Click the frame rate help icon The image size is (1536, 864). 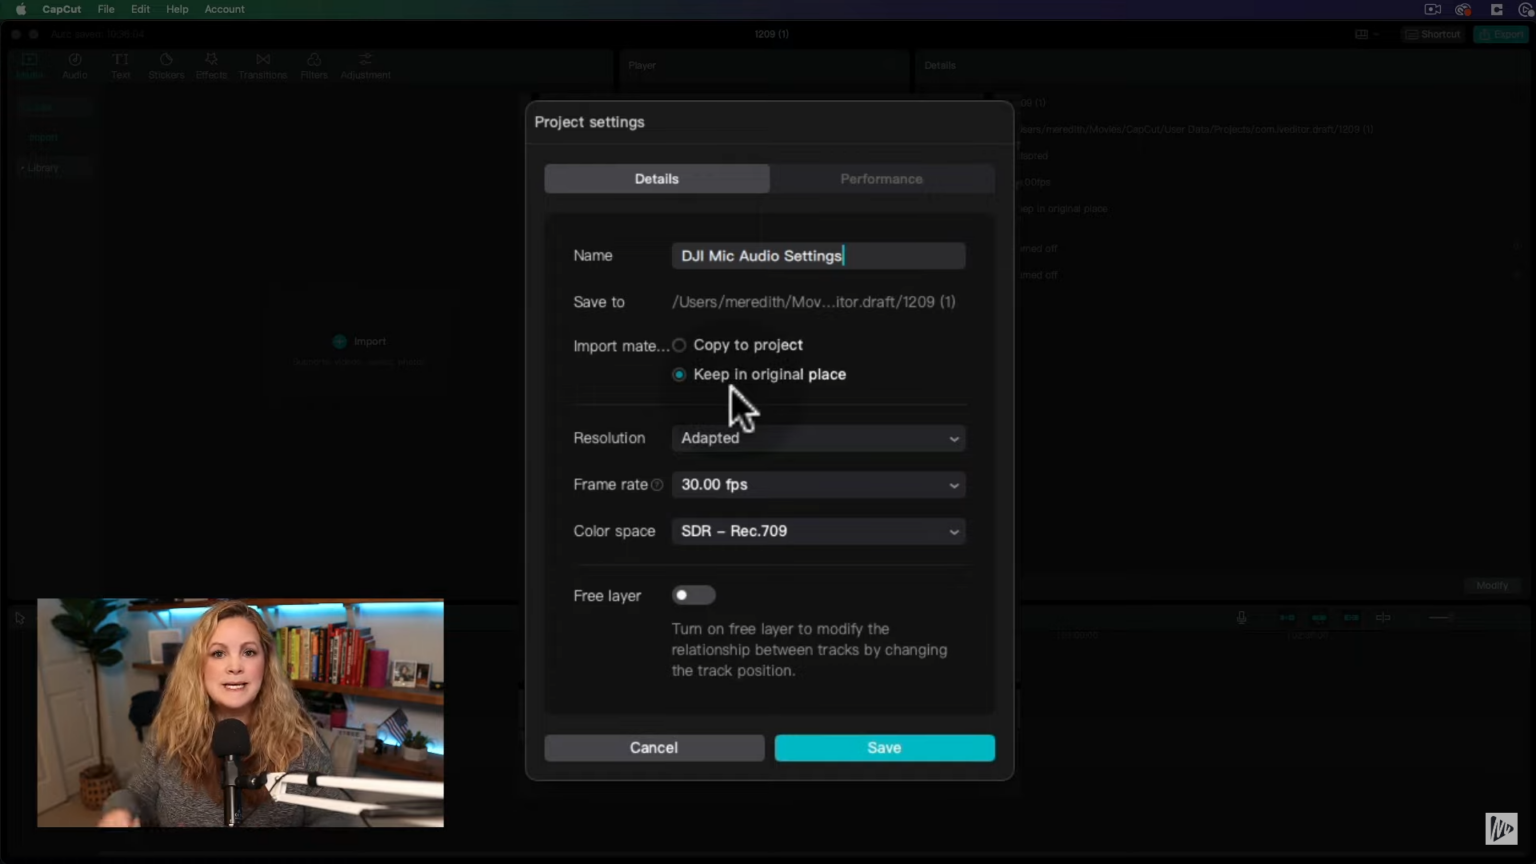[657, 485]
